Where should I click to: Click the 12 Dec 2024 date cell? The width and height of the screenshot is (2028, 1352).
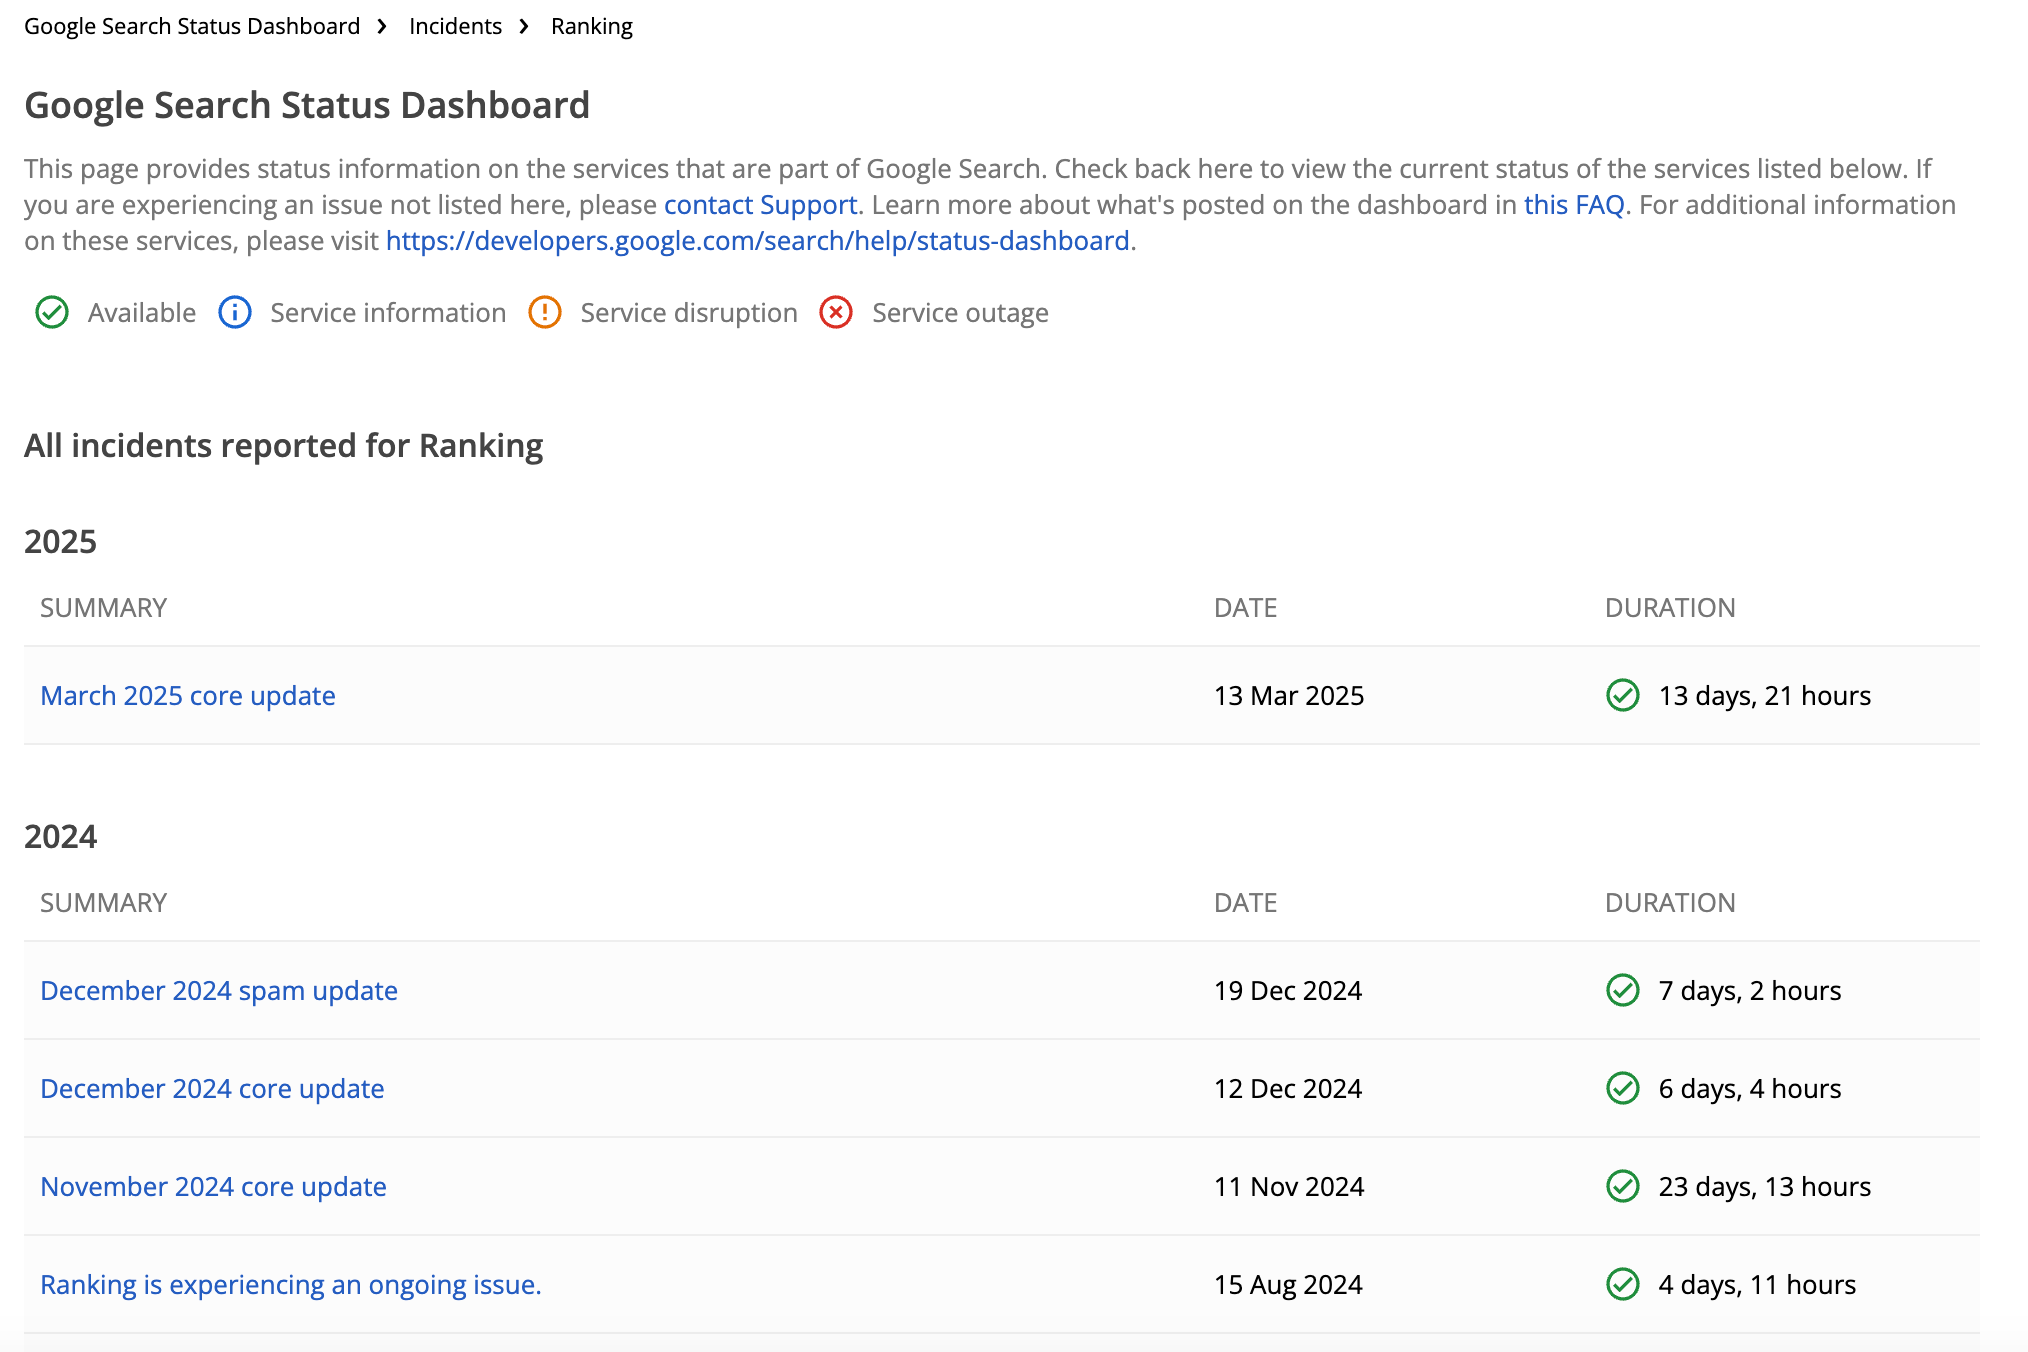tap(1288, 1088)
